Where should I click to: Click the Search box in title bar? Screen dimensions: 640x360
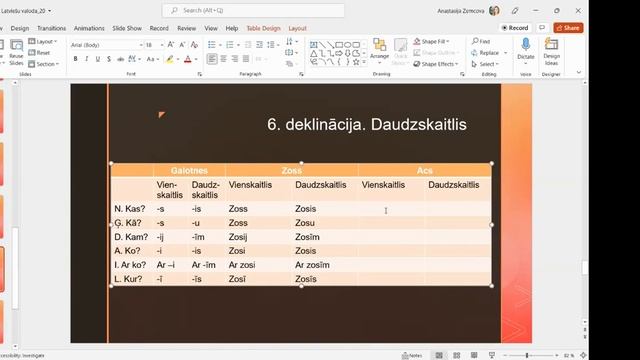[253, 11]
